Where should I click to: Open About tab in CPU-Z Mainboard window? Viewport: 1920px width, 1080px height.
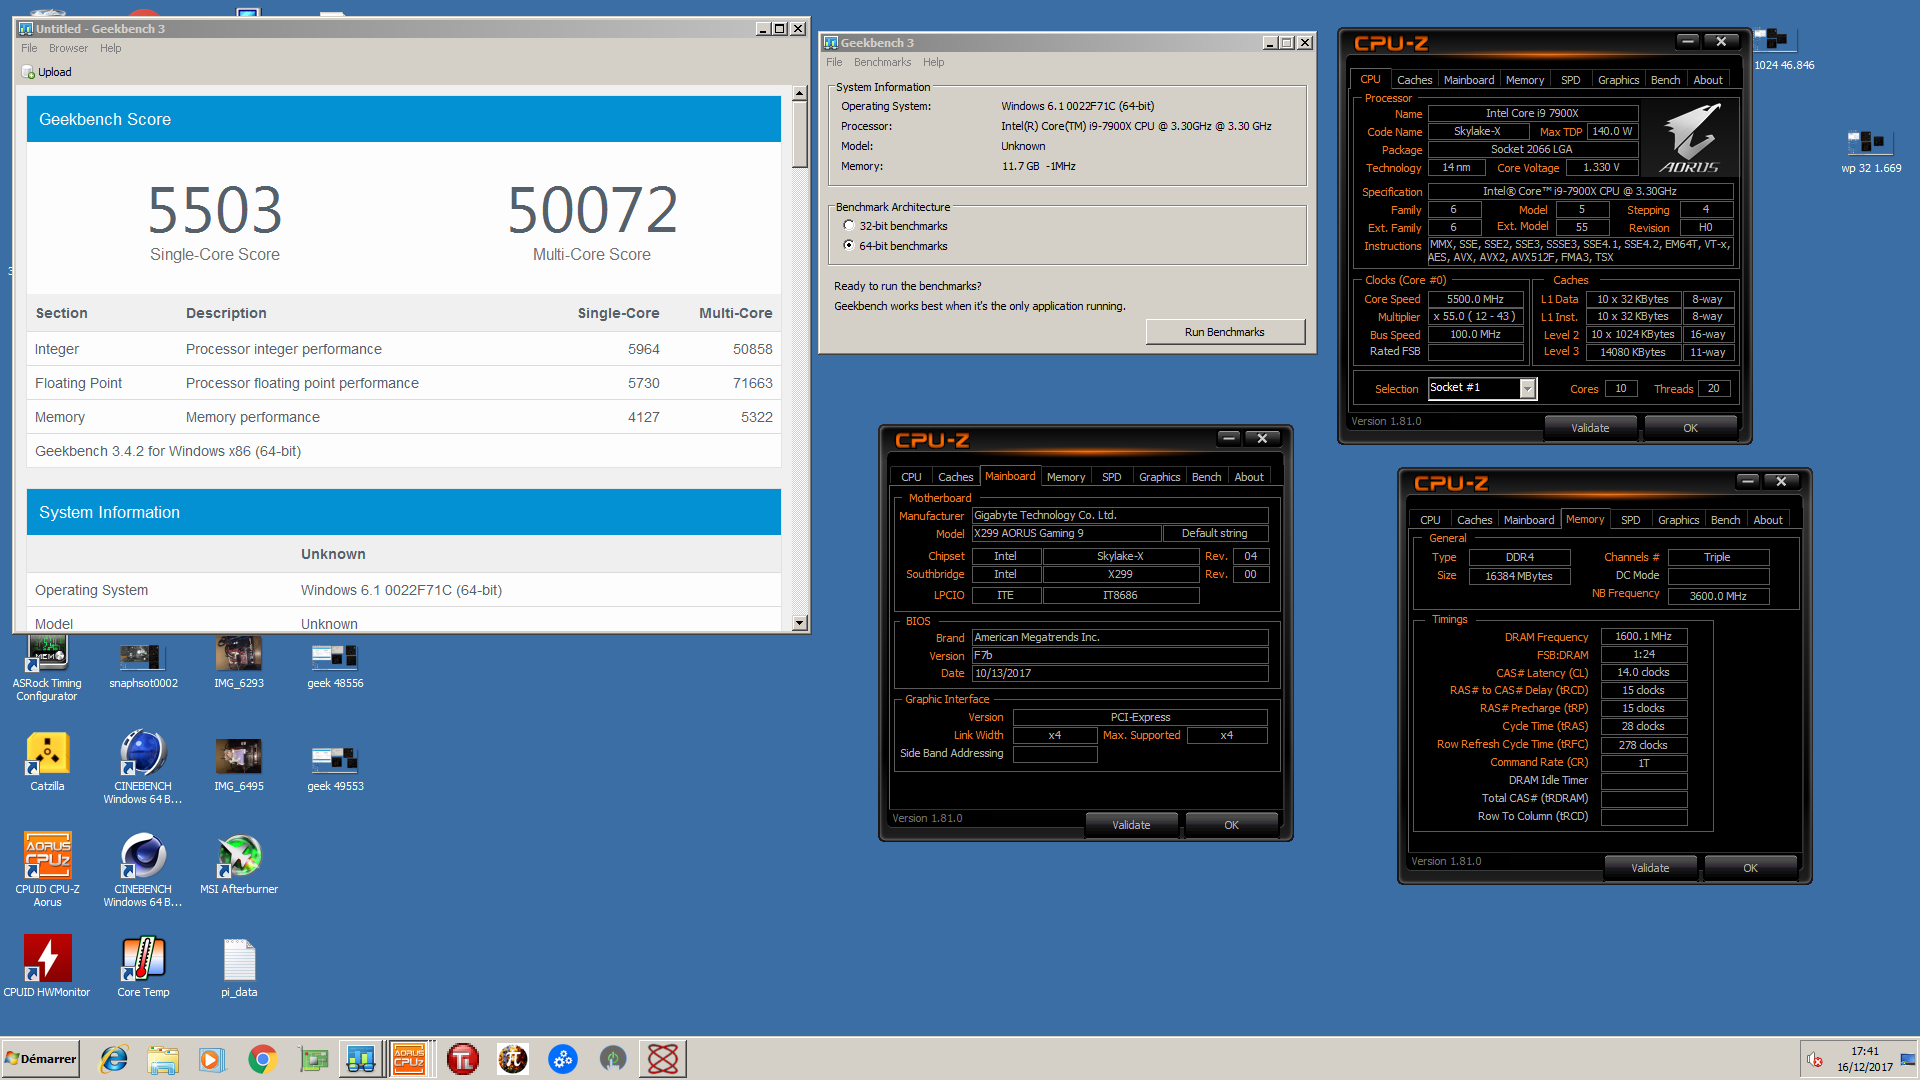coord(1248,477)
